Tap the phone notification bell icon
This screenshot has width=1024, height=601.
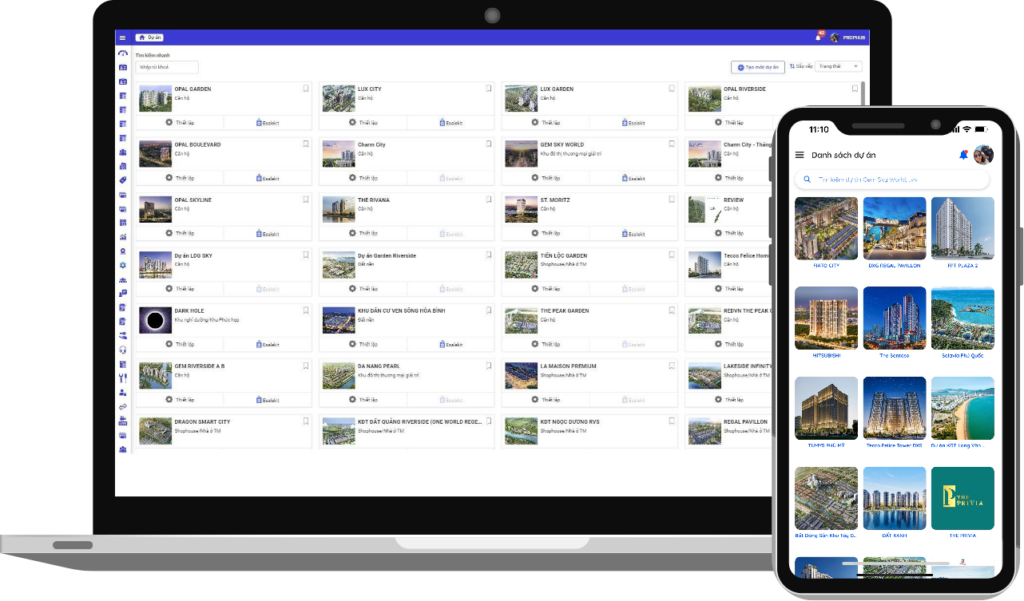pyautogui.click(x=963, y=155)
